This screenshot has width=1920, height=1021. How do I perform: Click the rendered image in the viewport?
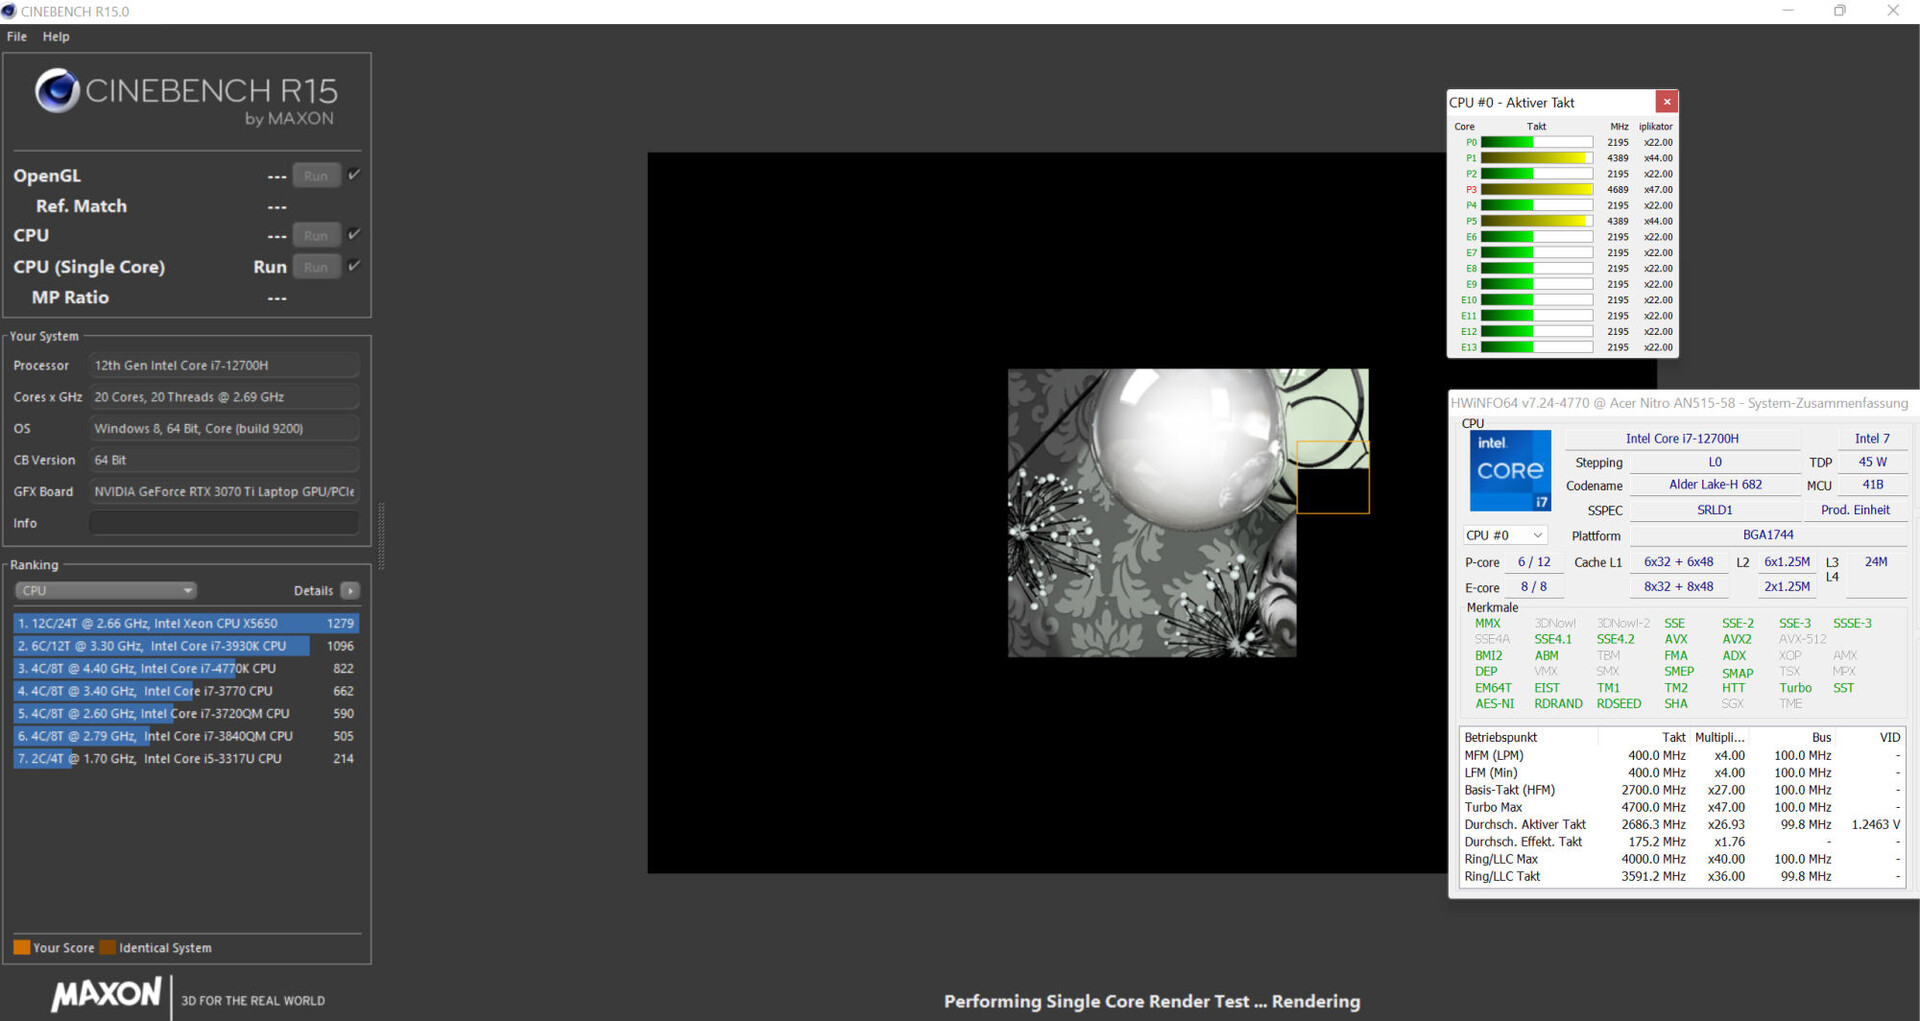pos(1187,513)
